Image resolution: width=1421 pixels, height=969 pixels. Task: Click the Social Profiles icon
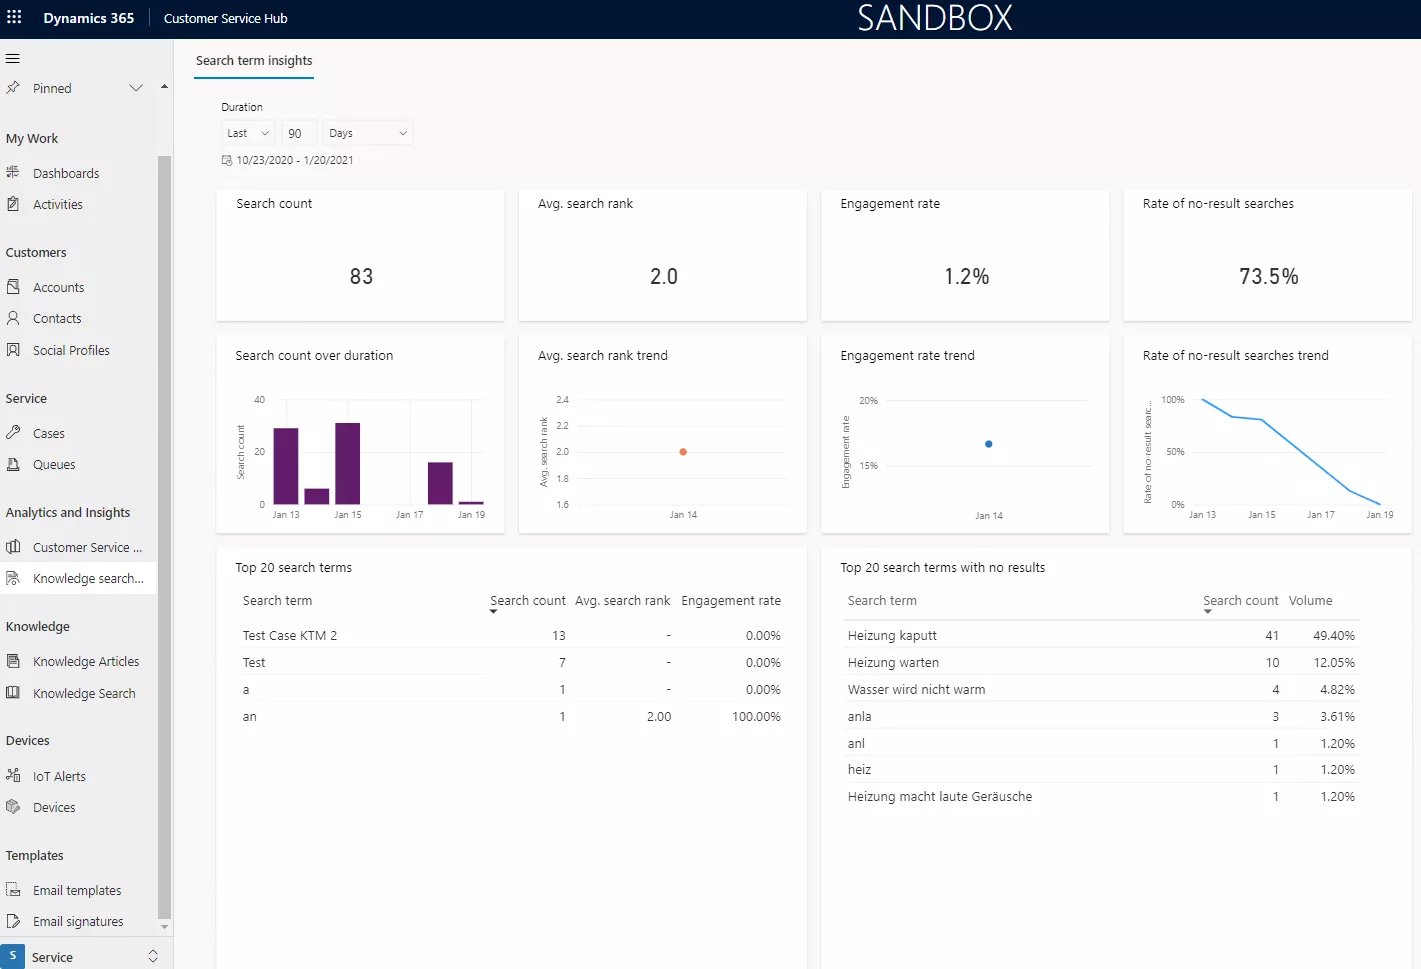[13, 350]
